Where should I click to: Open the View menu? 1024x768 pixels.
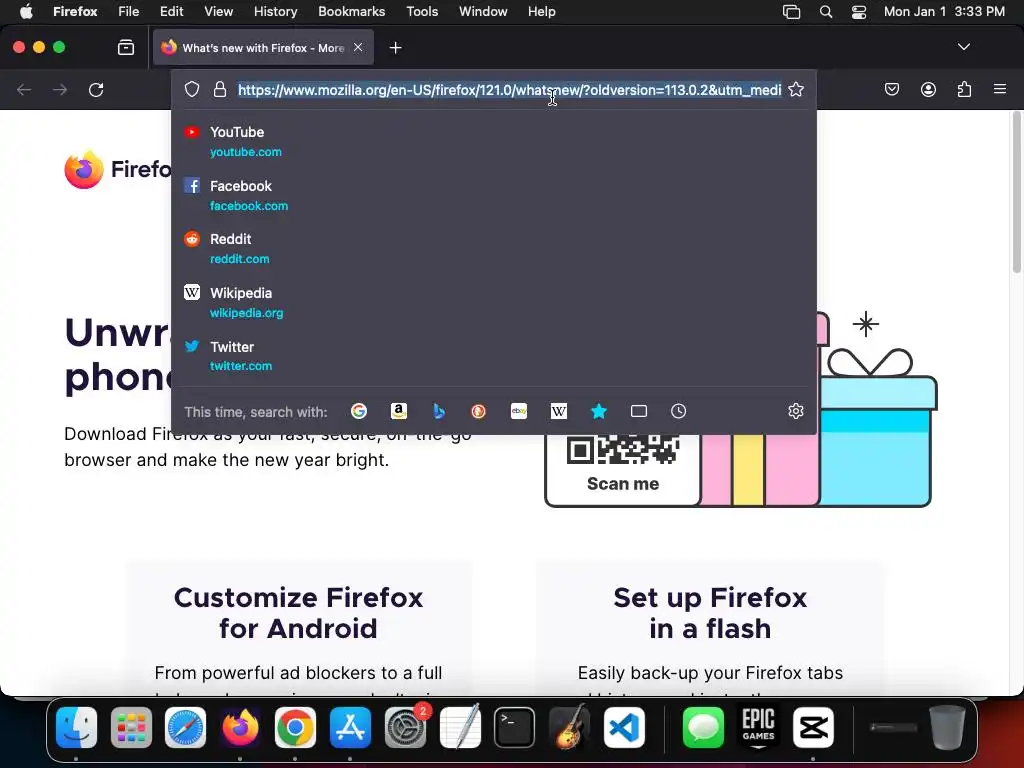(218, 12)
